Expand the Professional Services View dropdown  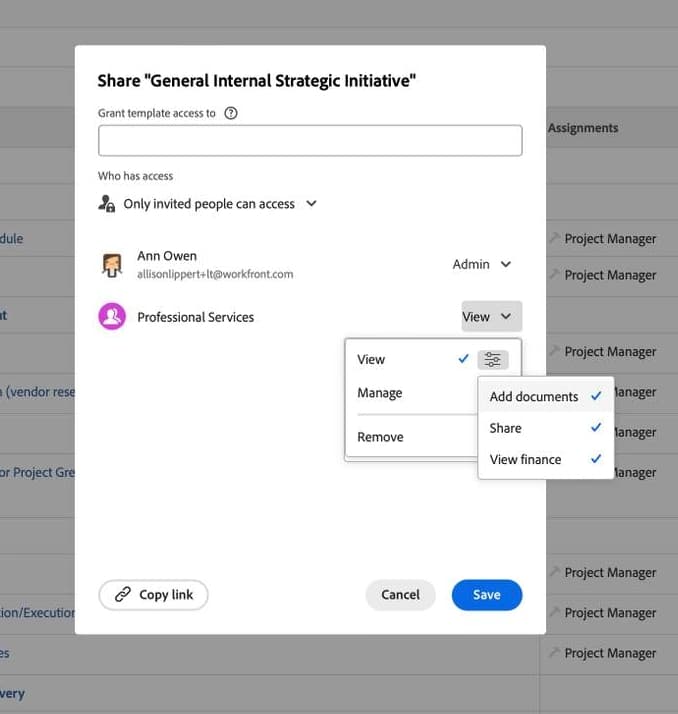pos(491,317)
